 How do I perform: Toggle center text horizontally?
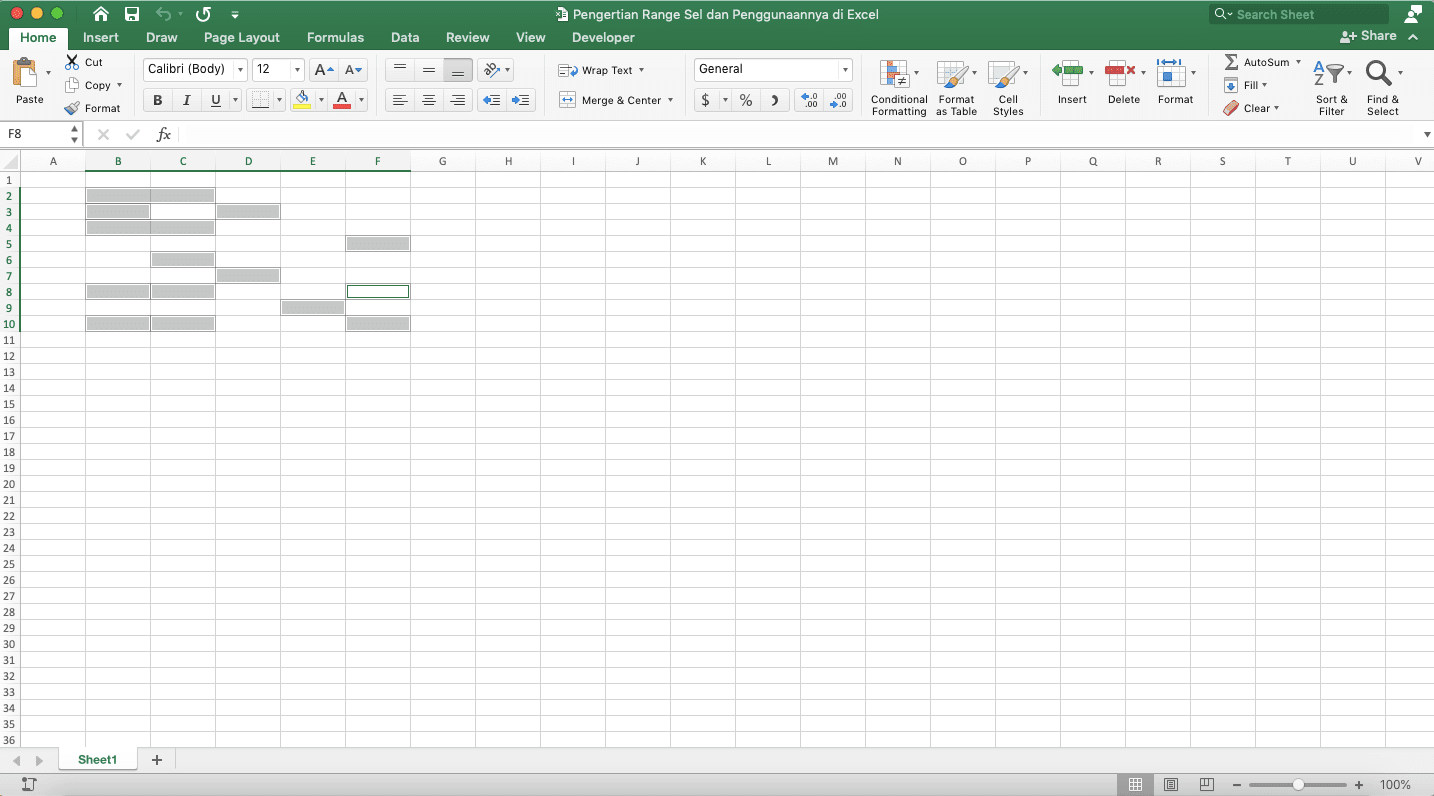point(429,100)
